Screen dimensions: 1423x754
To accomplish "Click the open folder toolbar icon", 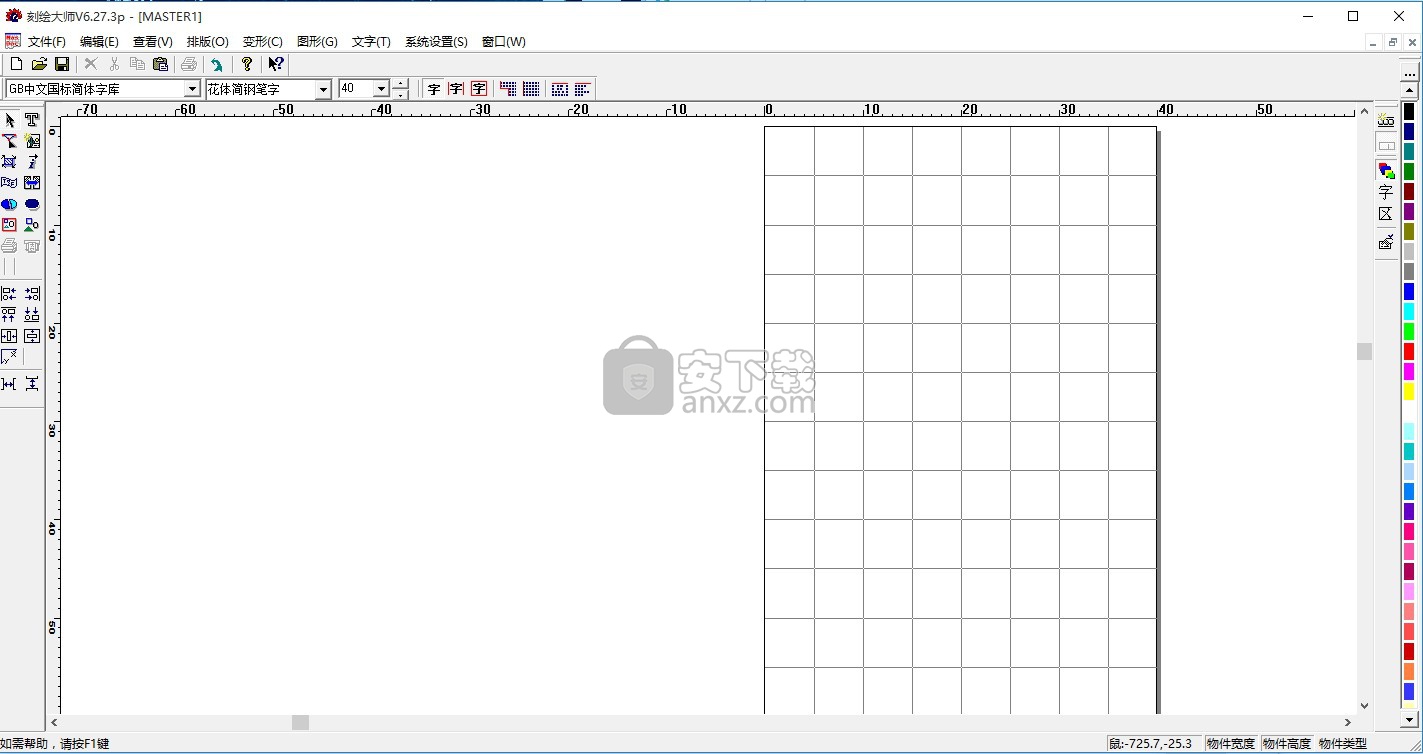I will (39, 64).
